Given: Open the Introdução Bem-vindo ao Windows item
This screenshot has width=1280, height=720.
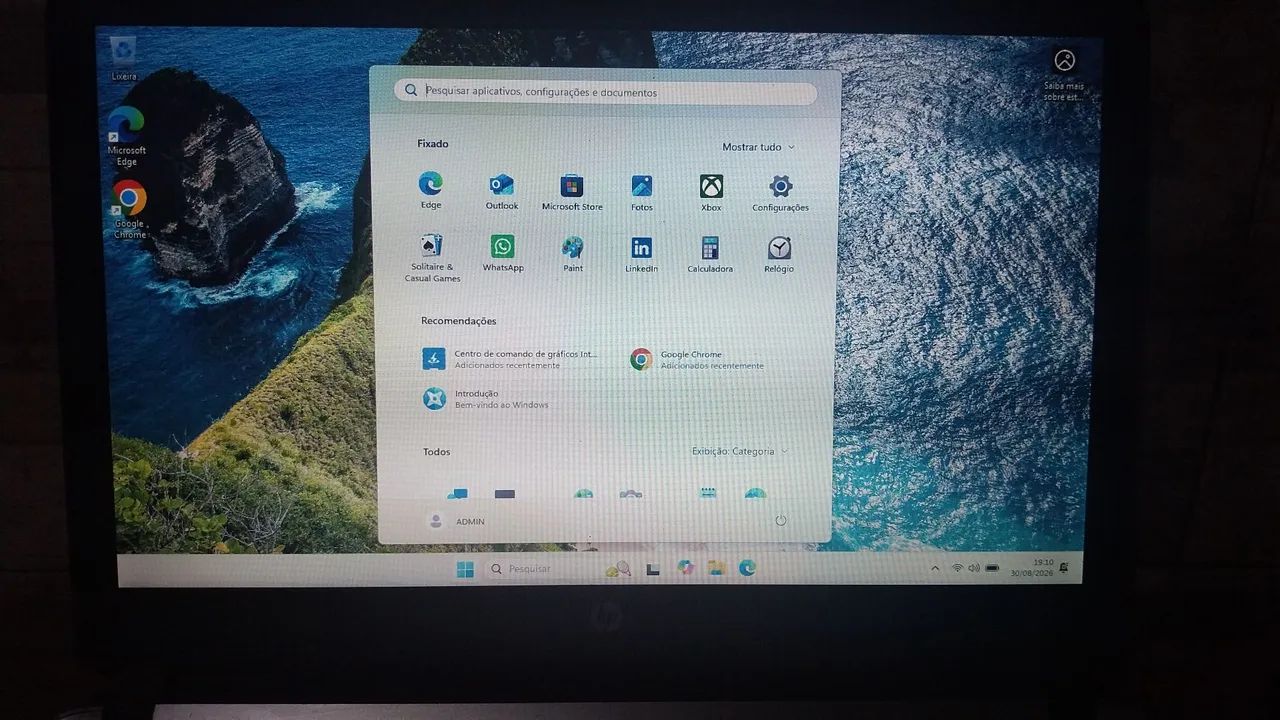Looking at the screenshot, I should tap(486, 399).
